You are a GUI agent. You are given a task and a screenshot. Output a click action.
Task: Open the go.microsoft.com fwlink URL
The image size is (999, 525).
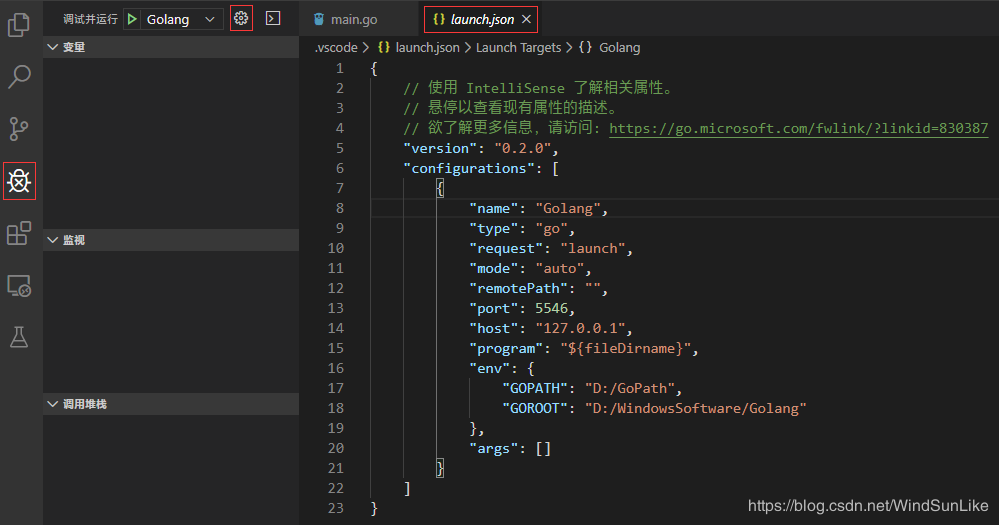point(798,128)
